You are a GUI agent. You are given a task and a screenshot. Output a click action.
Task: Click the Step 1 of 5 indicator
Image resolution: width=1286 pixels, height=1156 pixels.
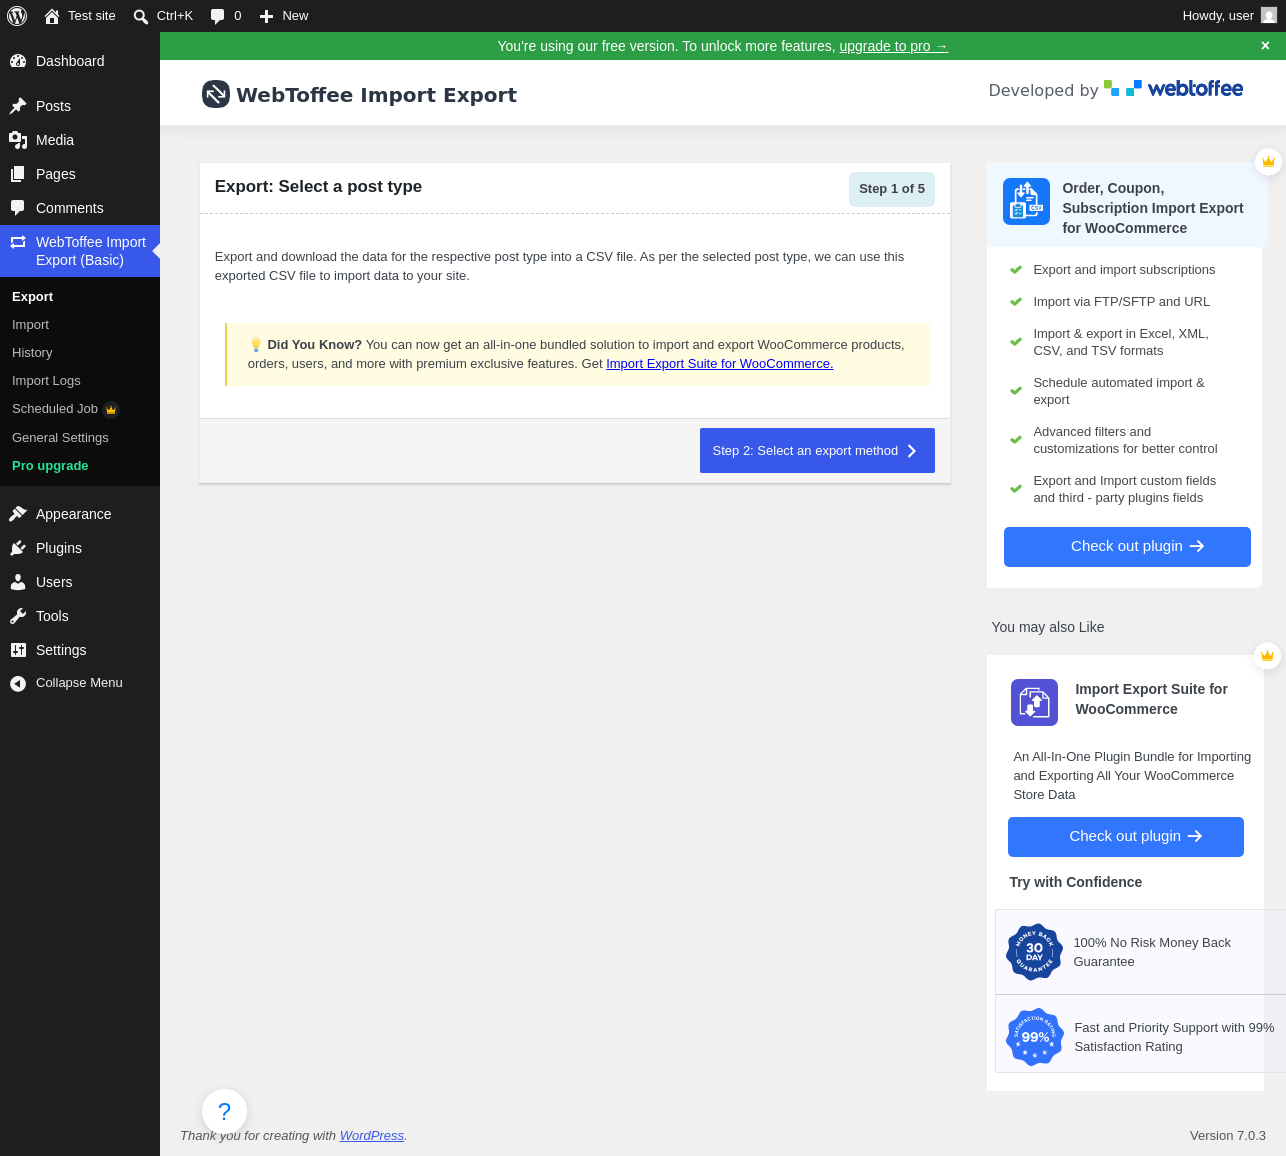(892, 189)
